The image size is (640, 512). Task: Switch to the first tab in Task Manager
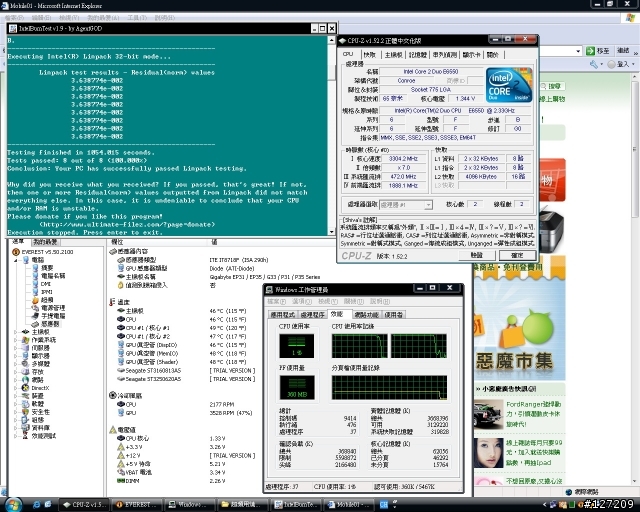coord(283,315)
